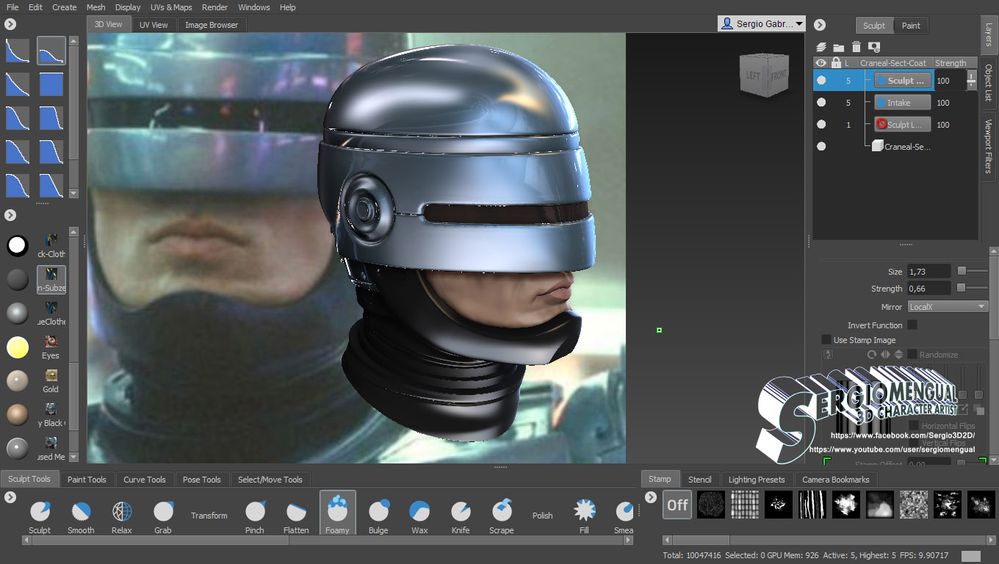Expand the sculpt tools tray arrow
Screen dimensions: 999x564
pyautogui.click(x=10, y=497)
